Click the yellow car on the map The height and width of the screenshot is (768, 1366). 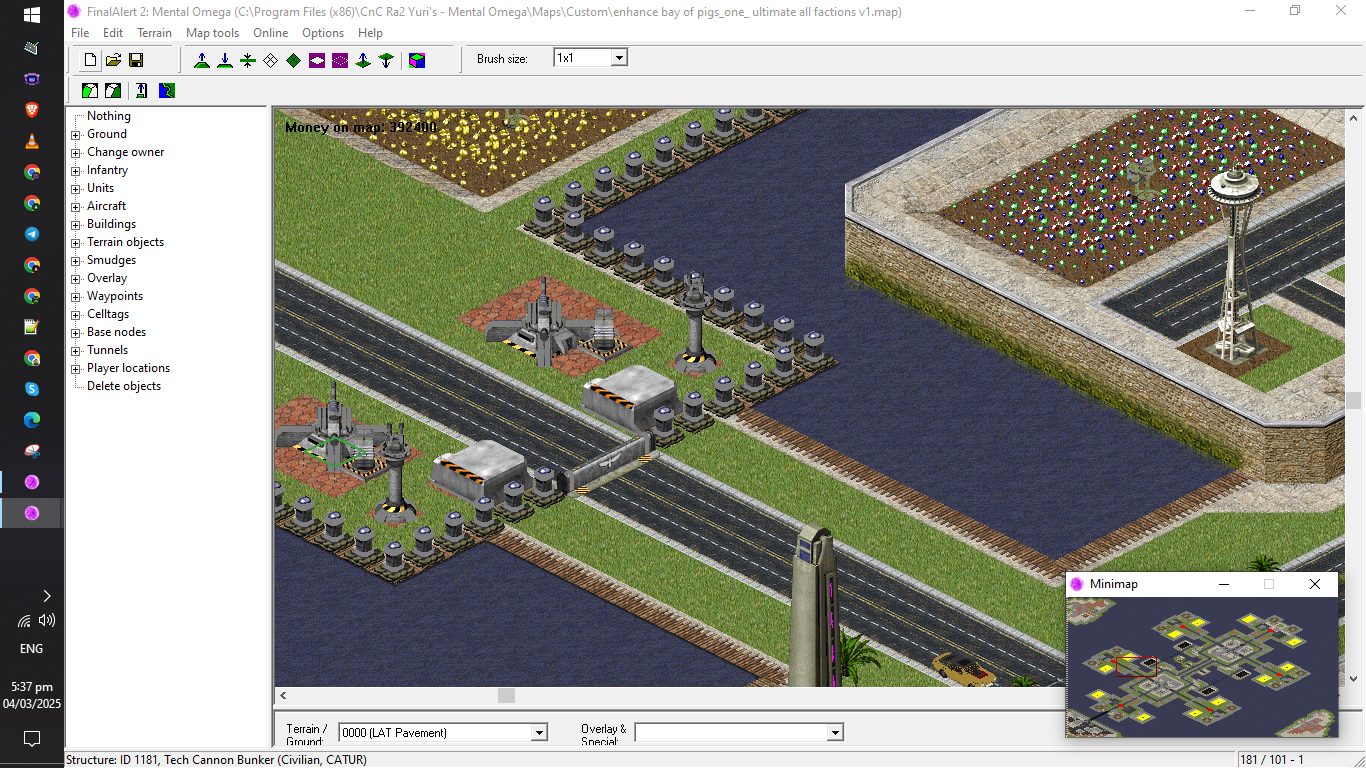(963, 668)
